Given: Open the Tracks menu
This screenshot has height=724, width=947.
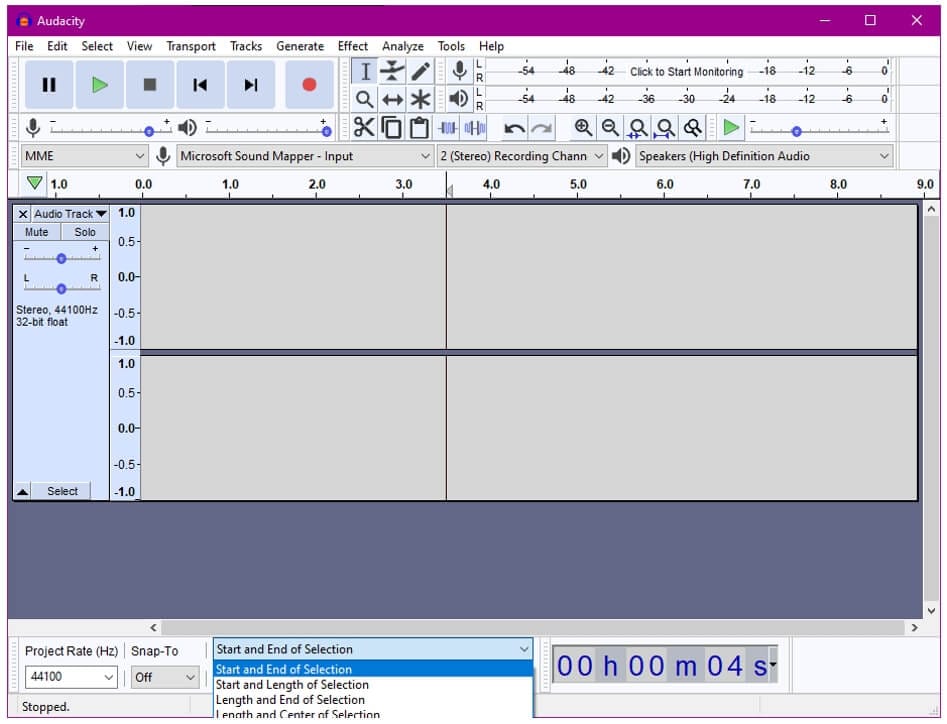Looking at the screenshot, I should click(x=246, y=46).
